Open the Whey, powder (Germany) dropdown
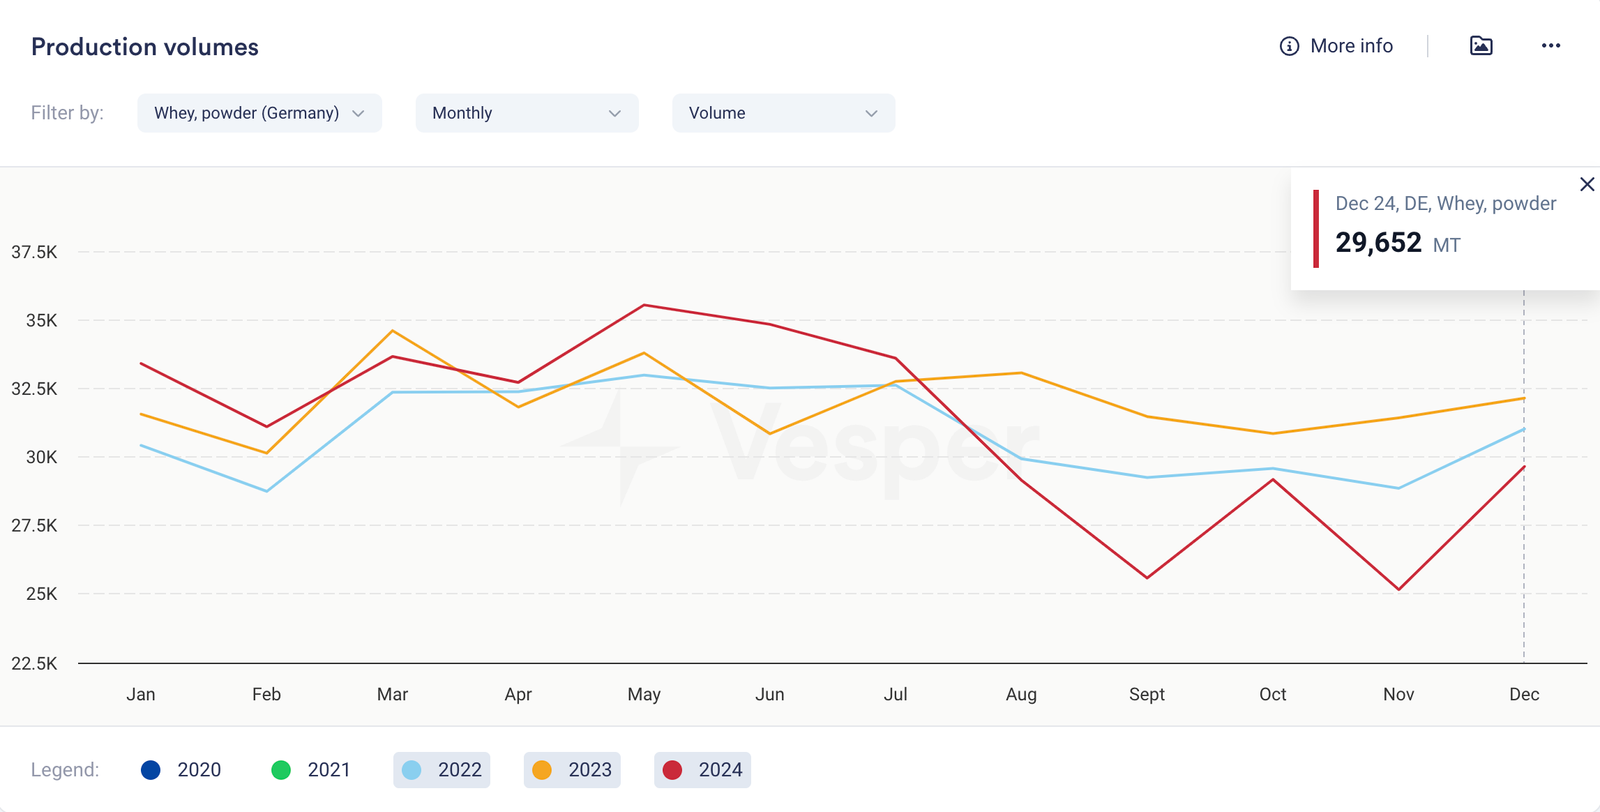This screenshot has width=1600, height=812. point(259,113)
